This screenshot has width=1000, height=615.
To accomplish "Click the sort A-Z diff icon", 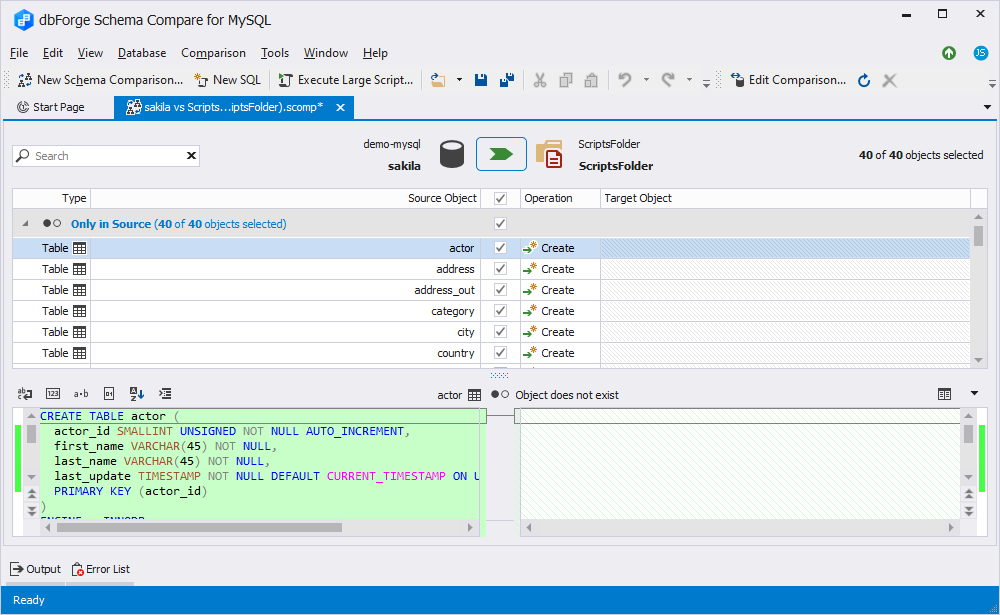I will [x=136, y=394].
